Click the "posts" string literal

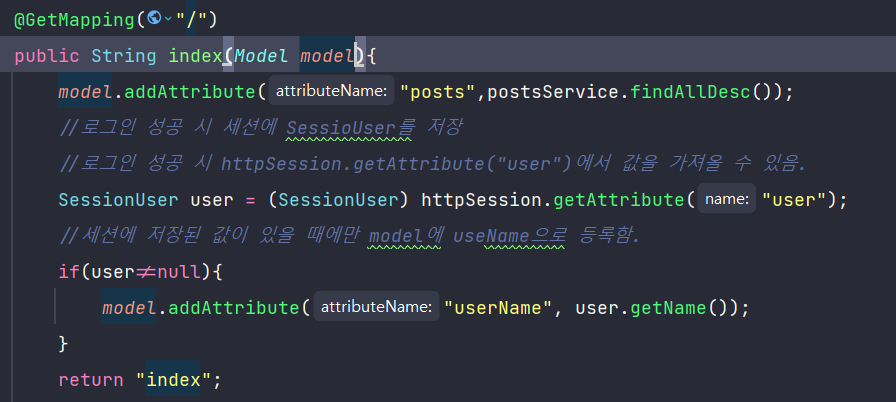coord(437,92)
